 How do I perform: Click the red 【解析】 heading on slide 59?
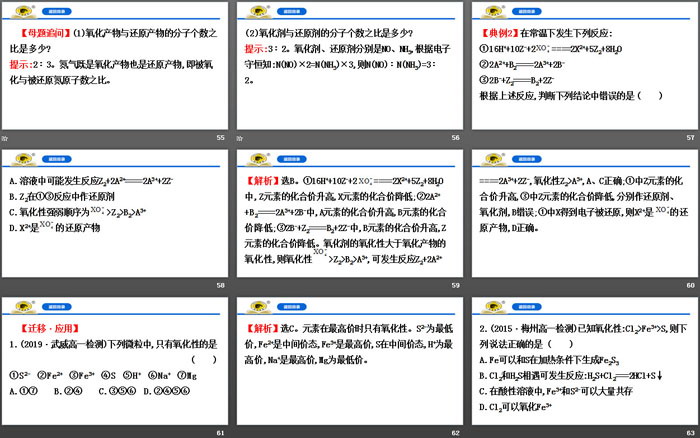262,181
